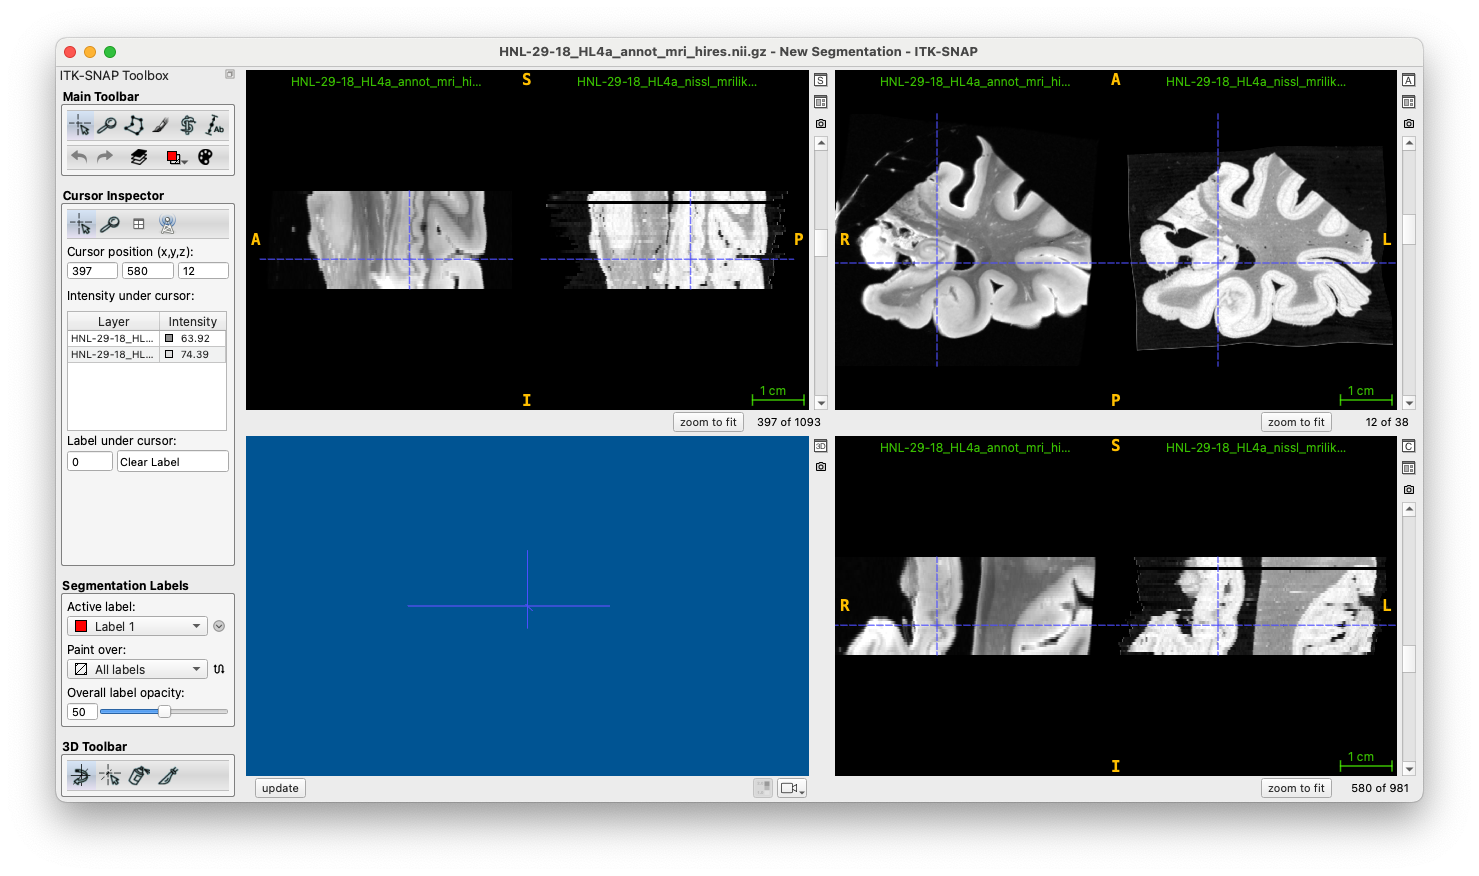The image size is (1479, 876).
Task: Select the 3D spray can tool
Action: point(139,775)
